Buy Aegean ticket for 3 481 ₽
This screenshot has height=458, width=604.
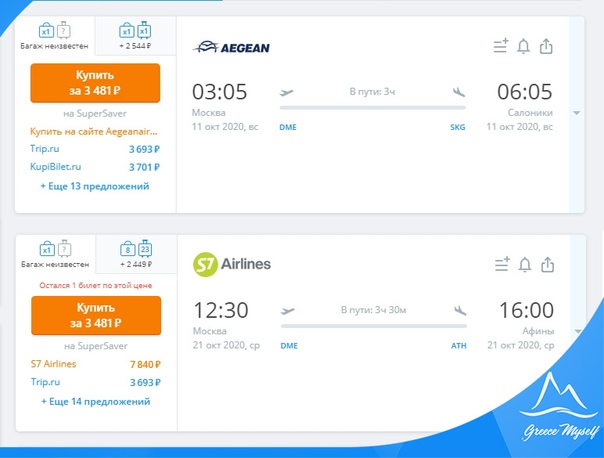tap(95, 83)
